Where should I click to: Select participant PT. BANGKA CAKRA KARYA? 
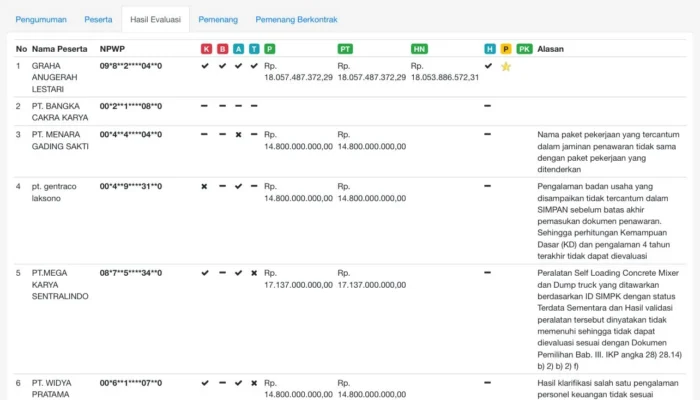click(60, 112)
